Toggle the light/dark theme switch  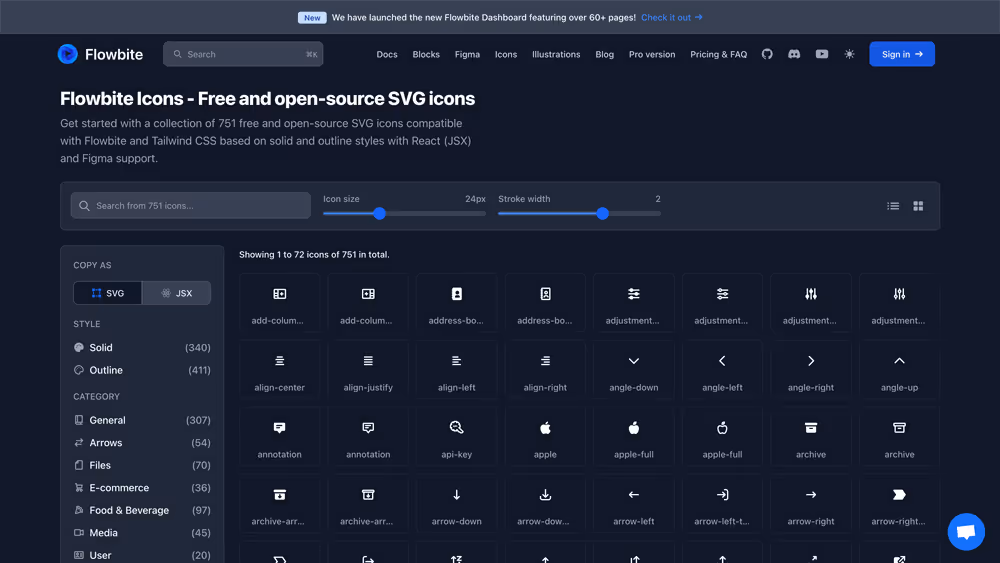[850, 54]
